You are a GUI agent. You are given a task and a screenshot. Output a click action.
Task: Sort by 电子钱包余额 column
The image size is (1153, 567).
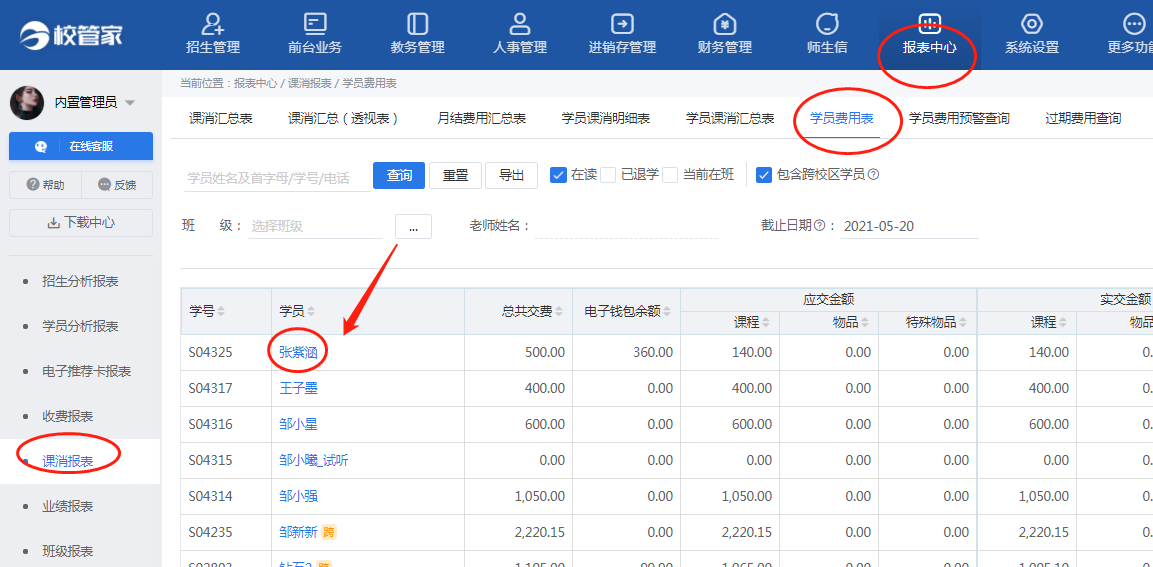[666, 311]
